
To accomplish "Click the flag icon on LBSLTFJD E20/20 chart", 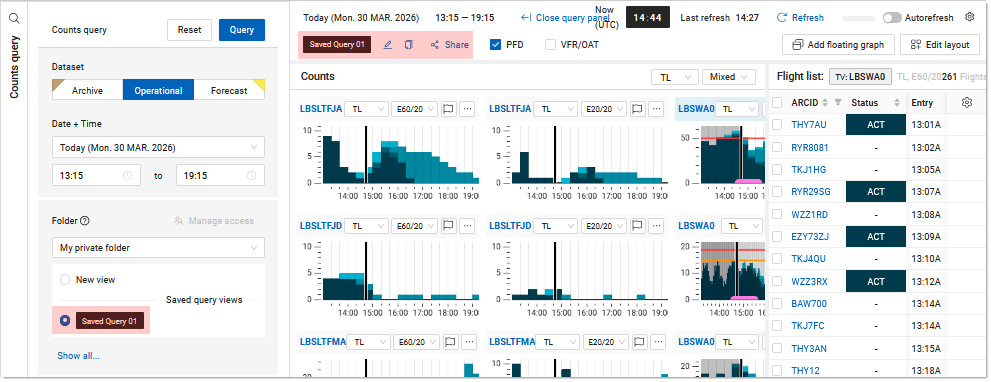I will point(638,225).
